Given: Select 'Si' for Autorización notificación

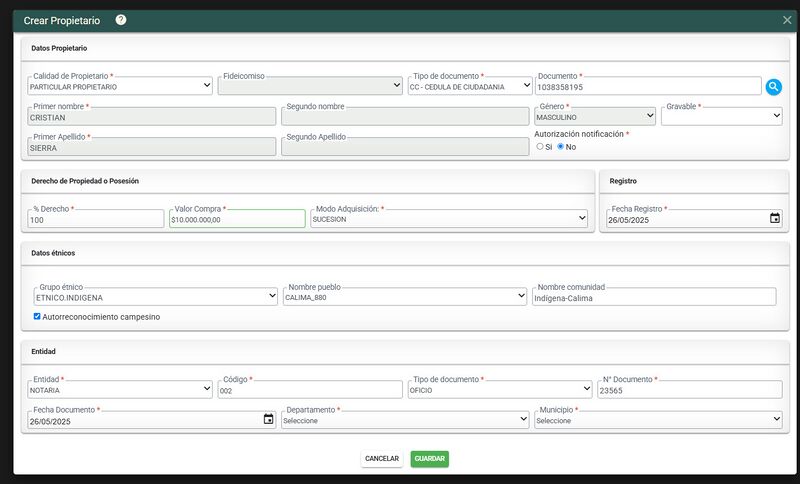Looking at the screenshot, I should 541,146.
